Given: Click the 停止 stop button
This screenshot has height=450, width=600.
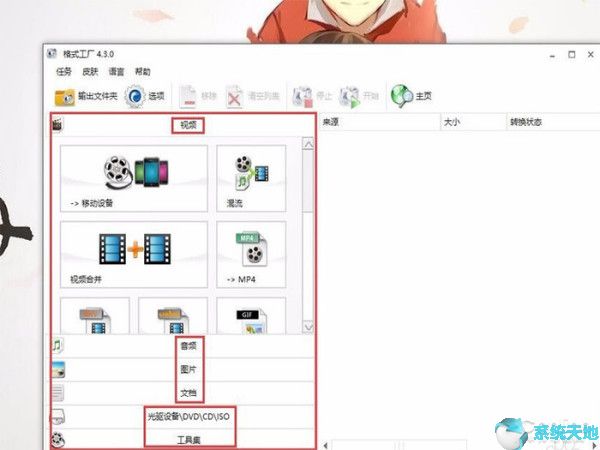Looking at the screenshot, I should pyautogui.click(x=312, y=96).
